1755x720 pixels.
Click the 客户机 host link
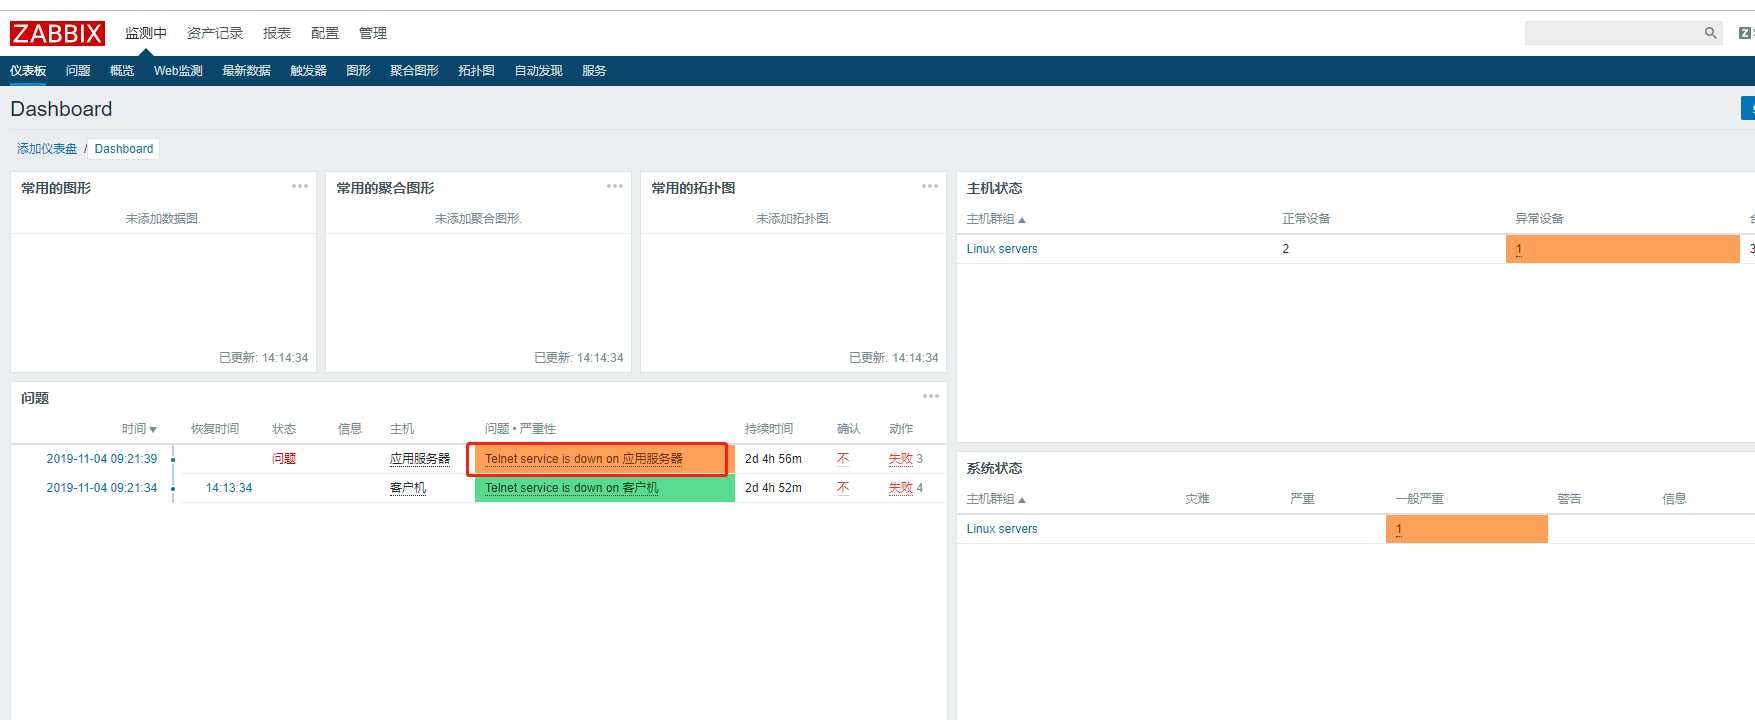408,488
